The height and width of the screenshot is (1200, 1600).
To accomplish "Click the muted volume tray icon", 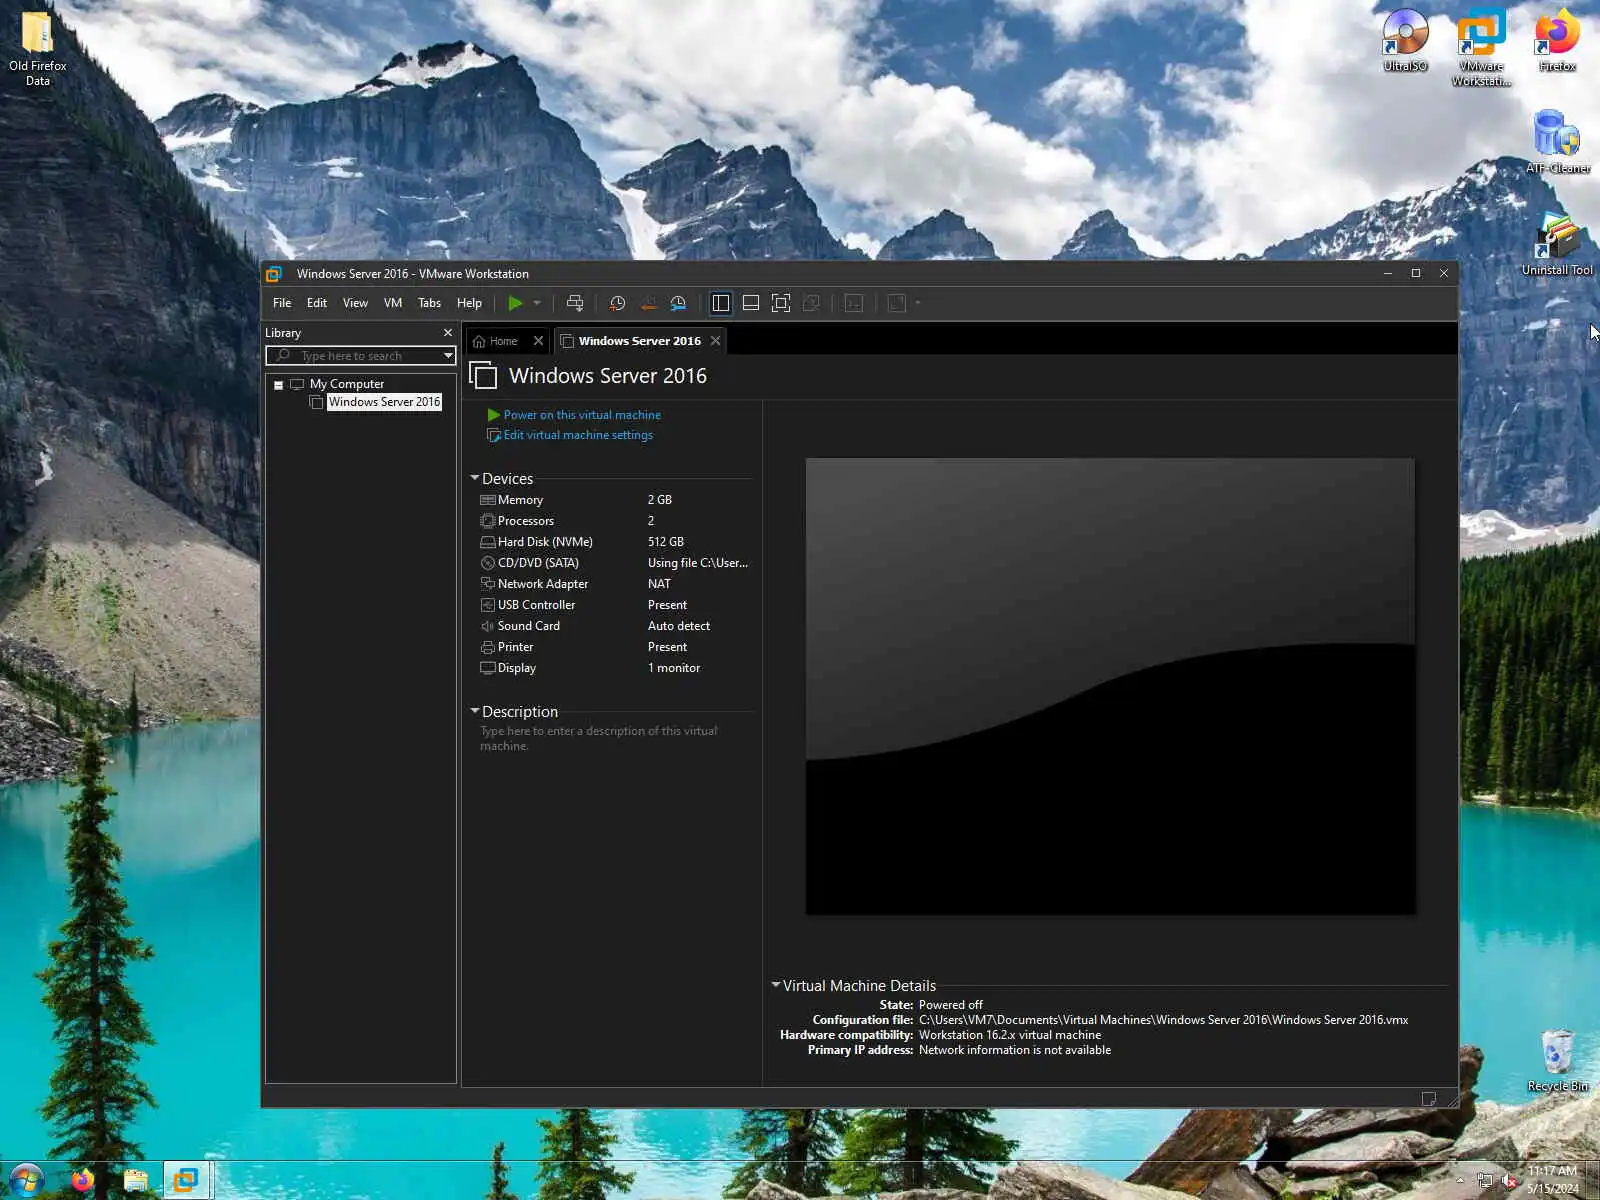I will coord(1509,1181).
